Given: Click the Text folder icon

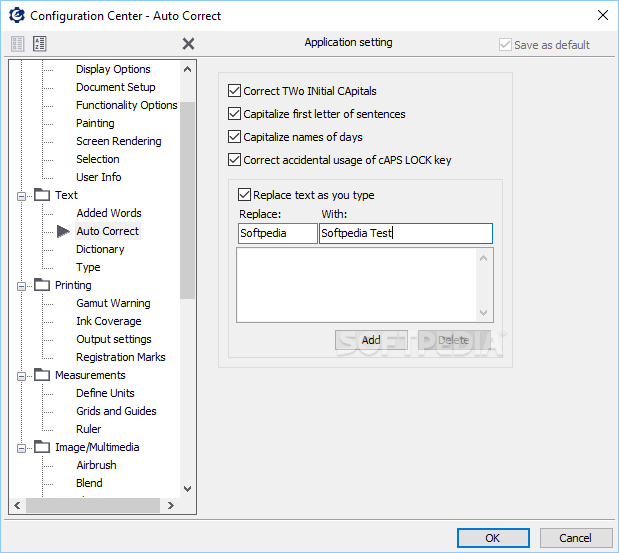Looking at the screenshot, I should tap(42, 195).
